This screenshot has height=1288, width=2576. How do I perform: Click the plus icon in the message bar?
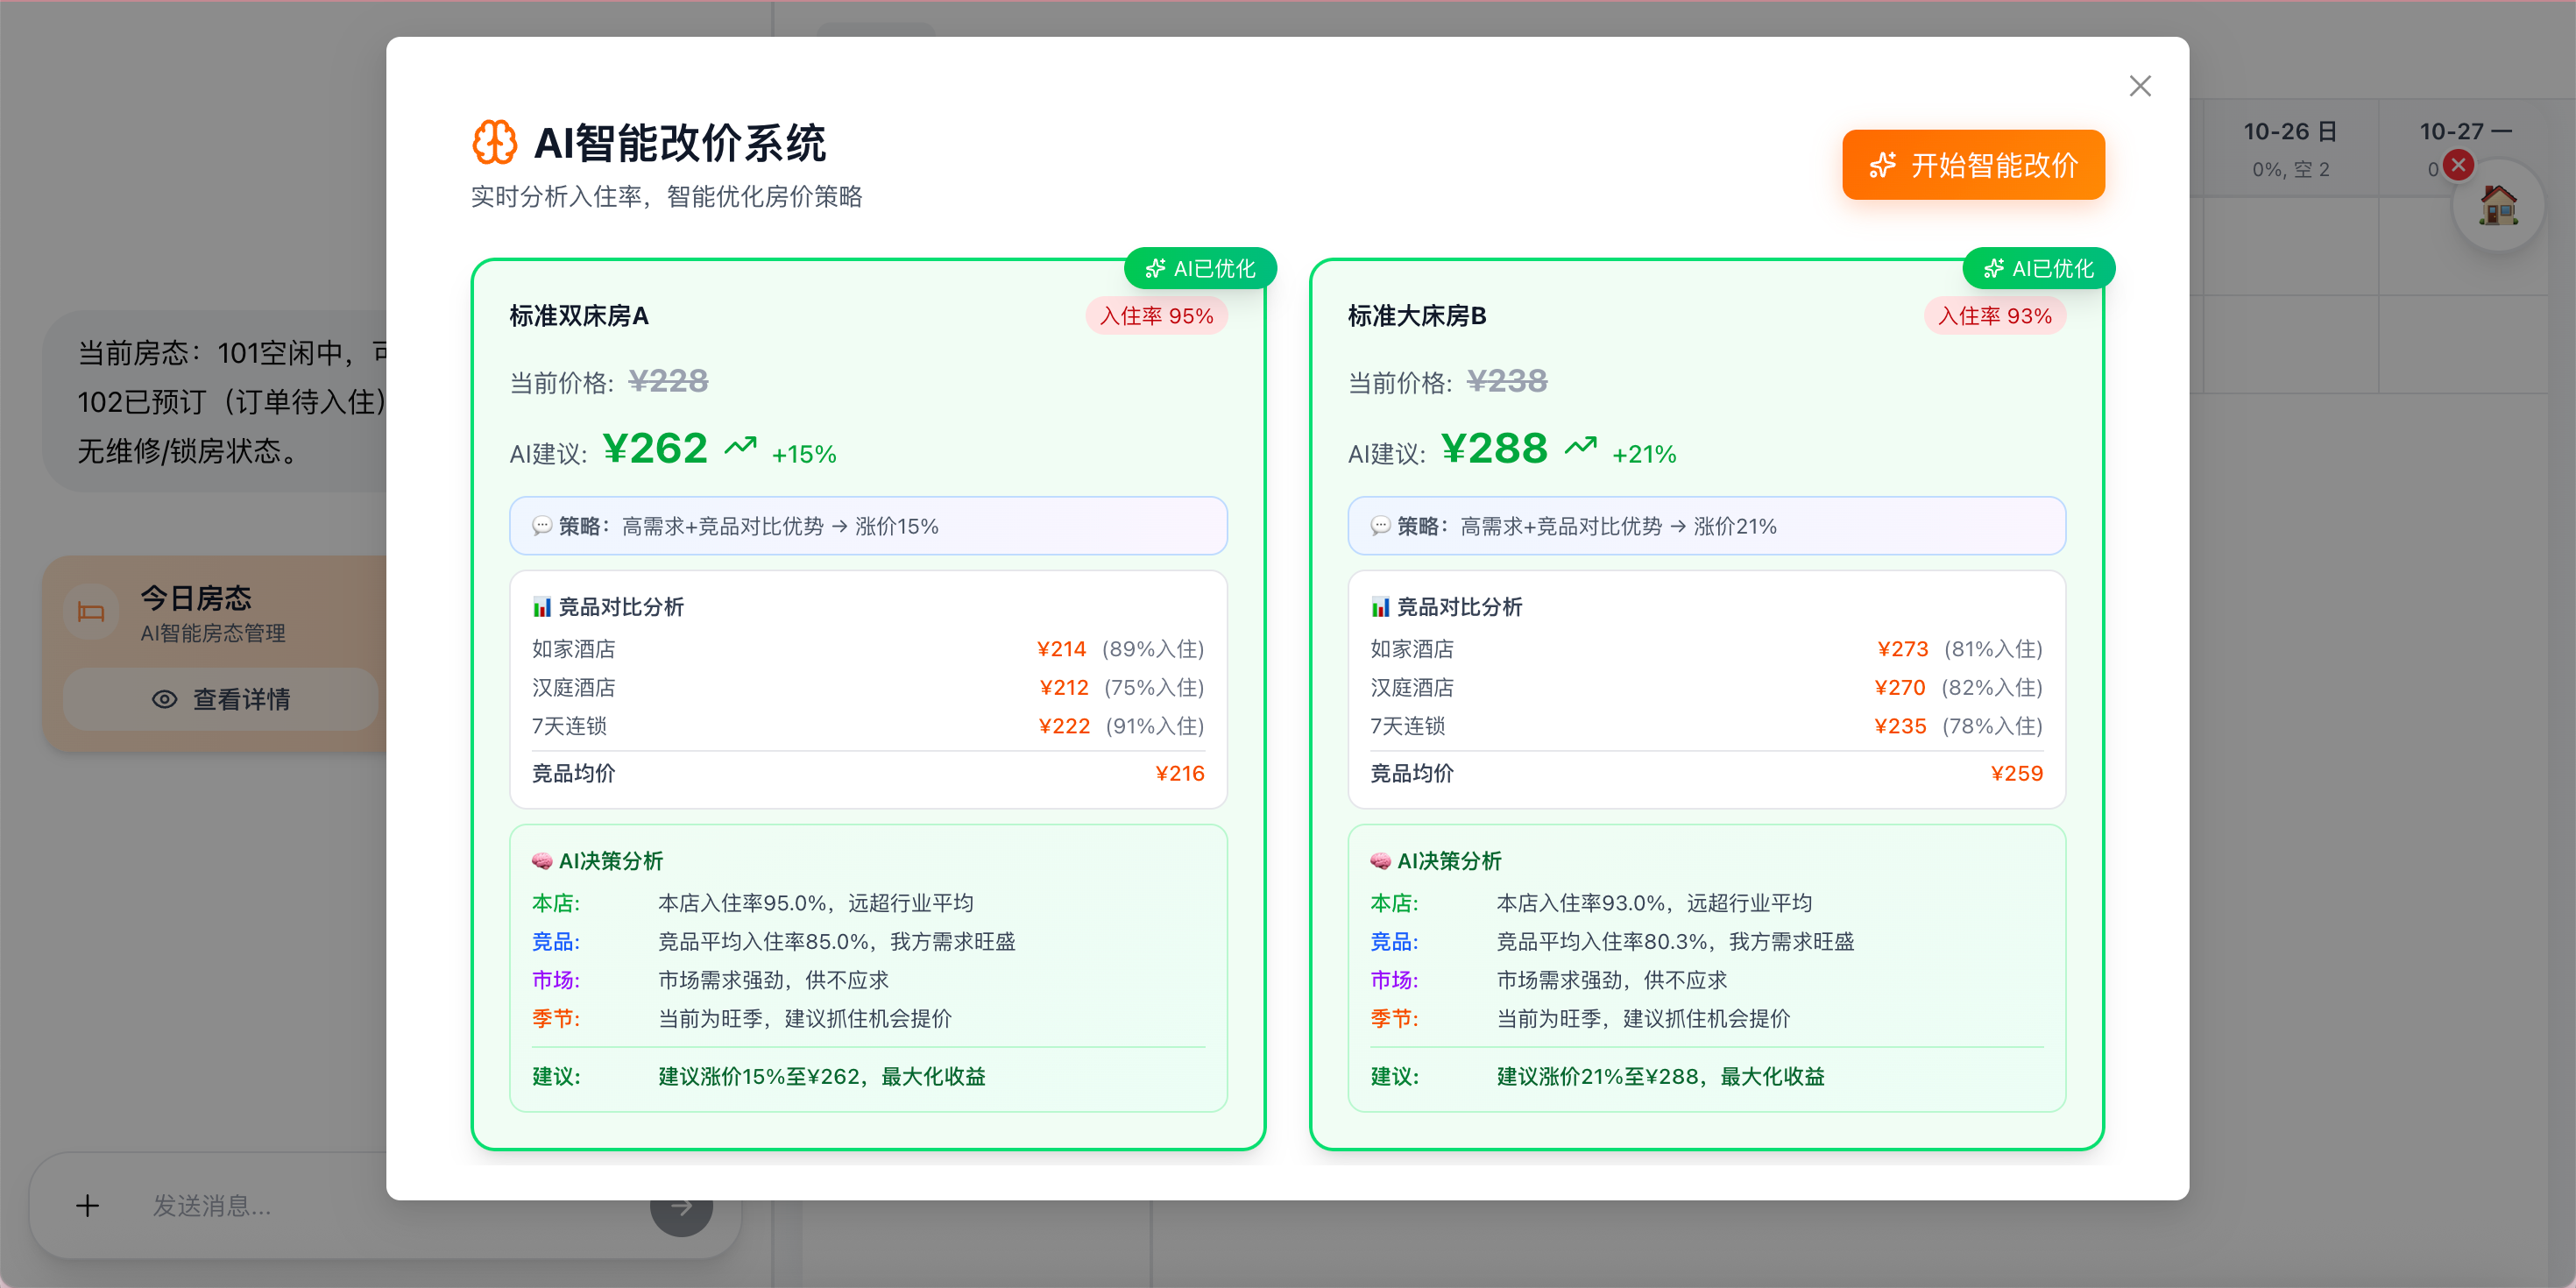88,1206
